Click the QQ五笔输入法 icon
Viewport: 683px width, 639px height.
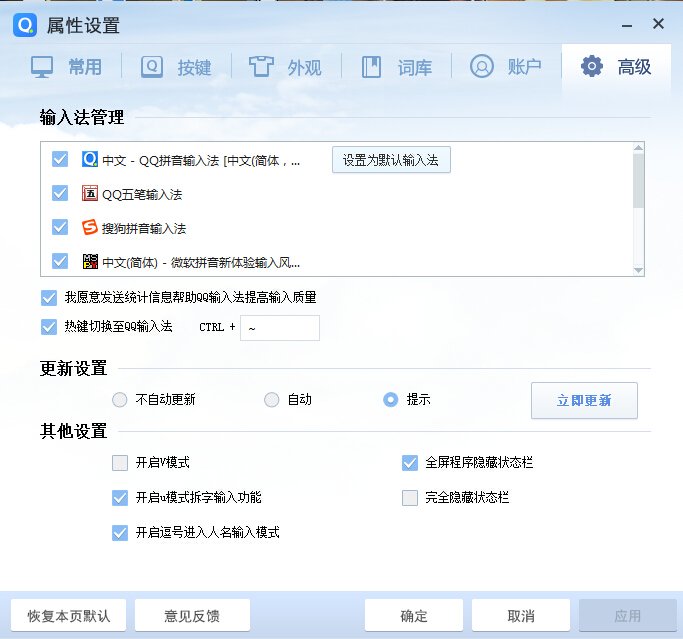(90, 194)
